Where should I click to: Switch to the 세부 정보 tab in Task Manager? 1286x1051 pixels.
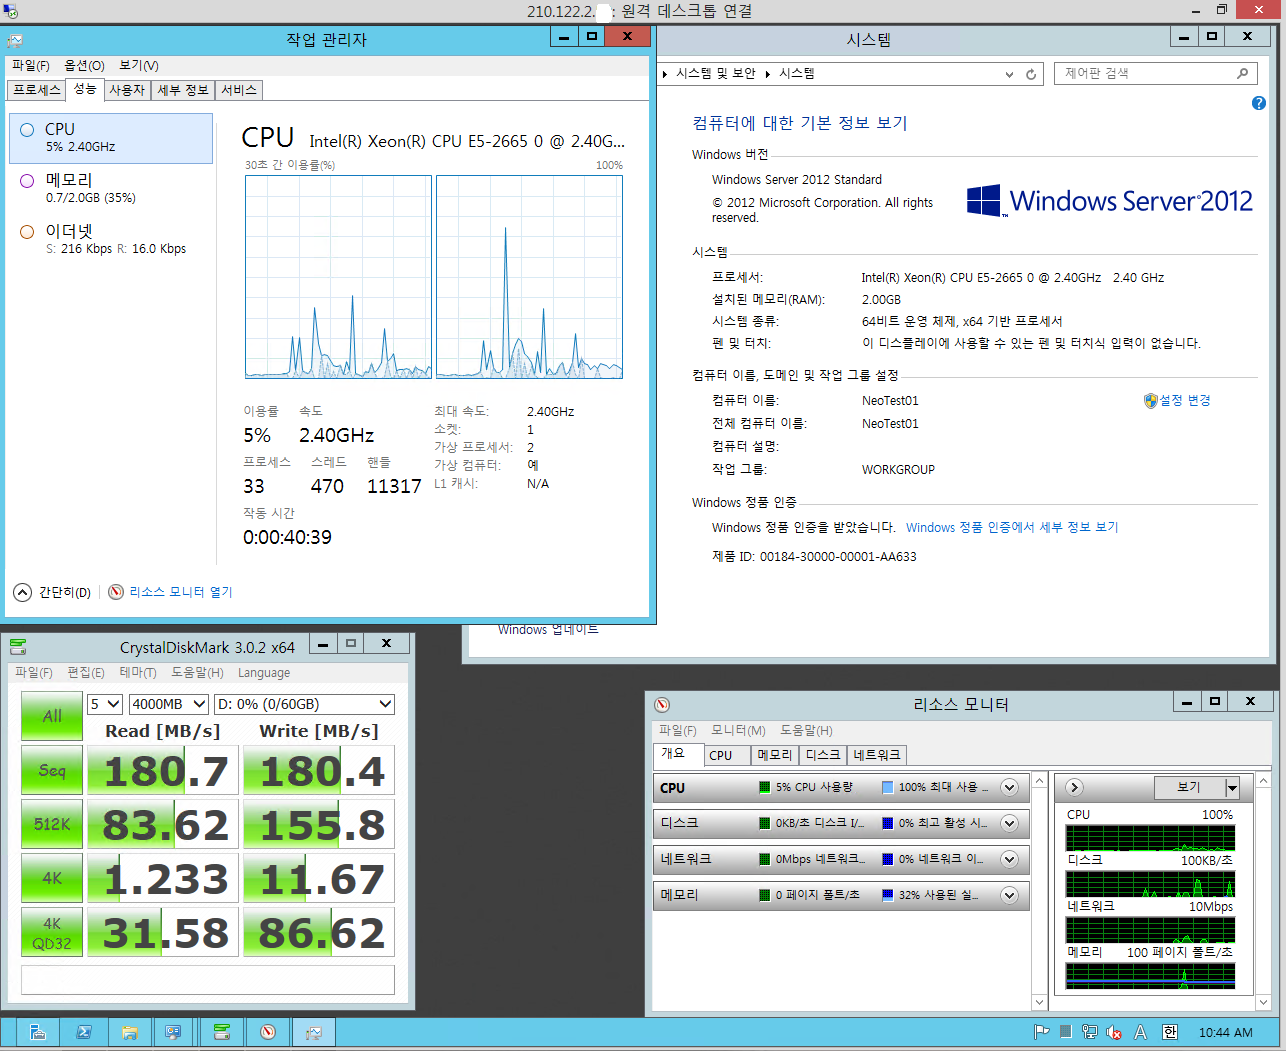point(183,90)
